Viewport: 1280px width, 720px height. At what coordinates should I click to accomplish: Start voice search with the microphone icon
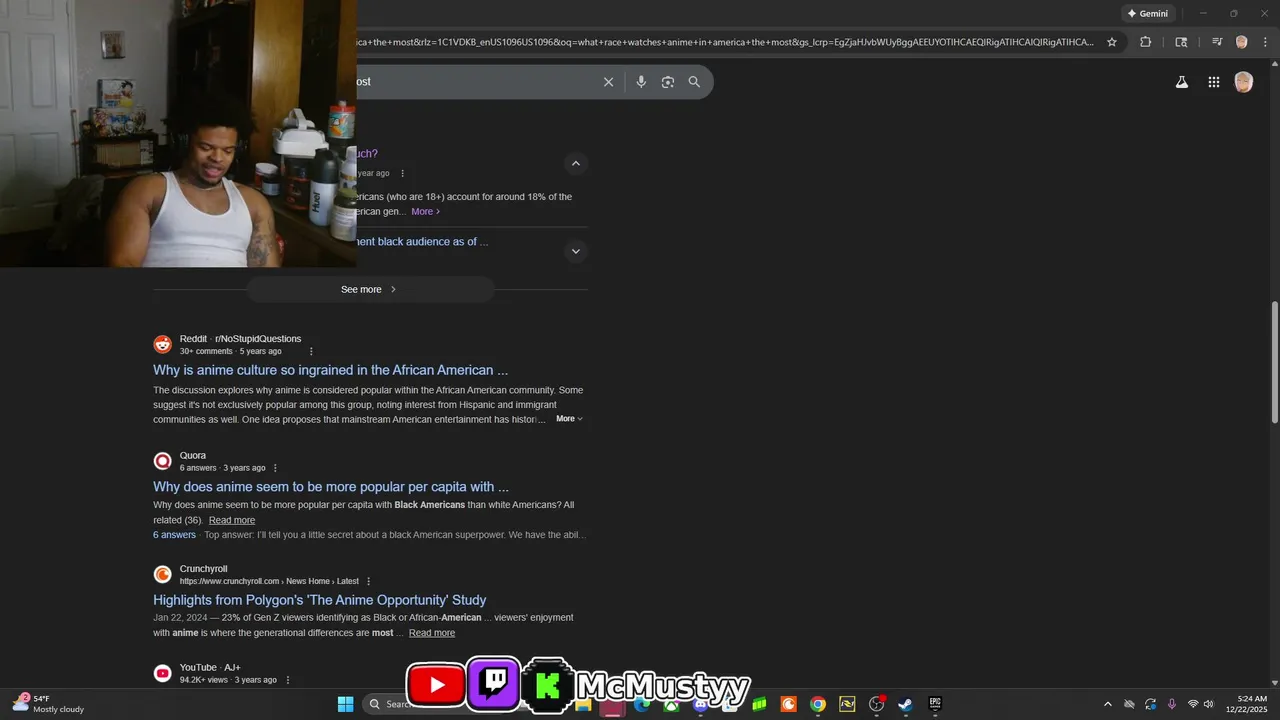(641, 82)
